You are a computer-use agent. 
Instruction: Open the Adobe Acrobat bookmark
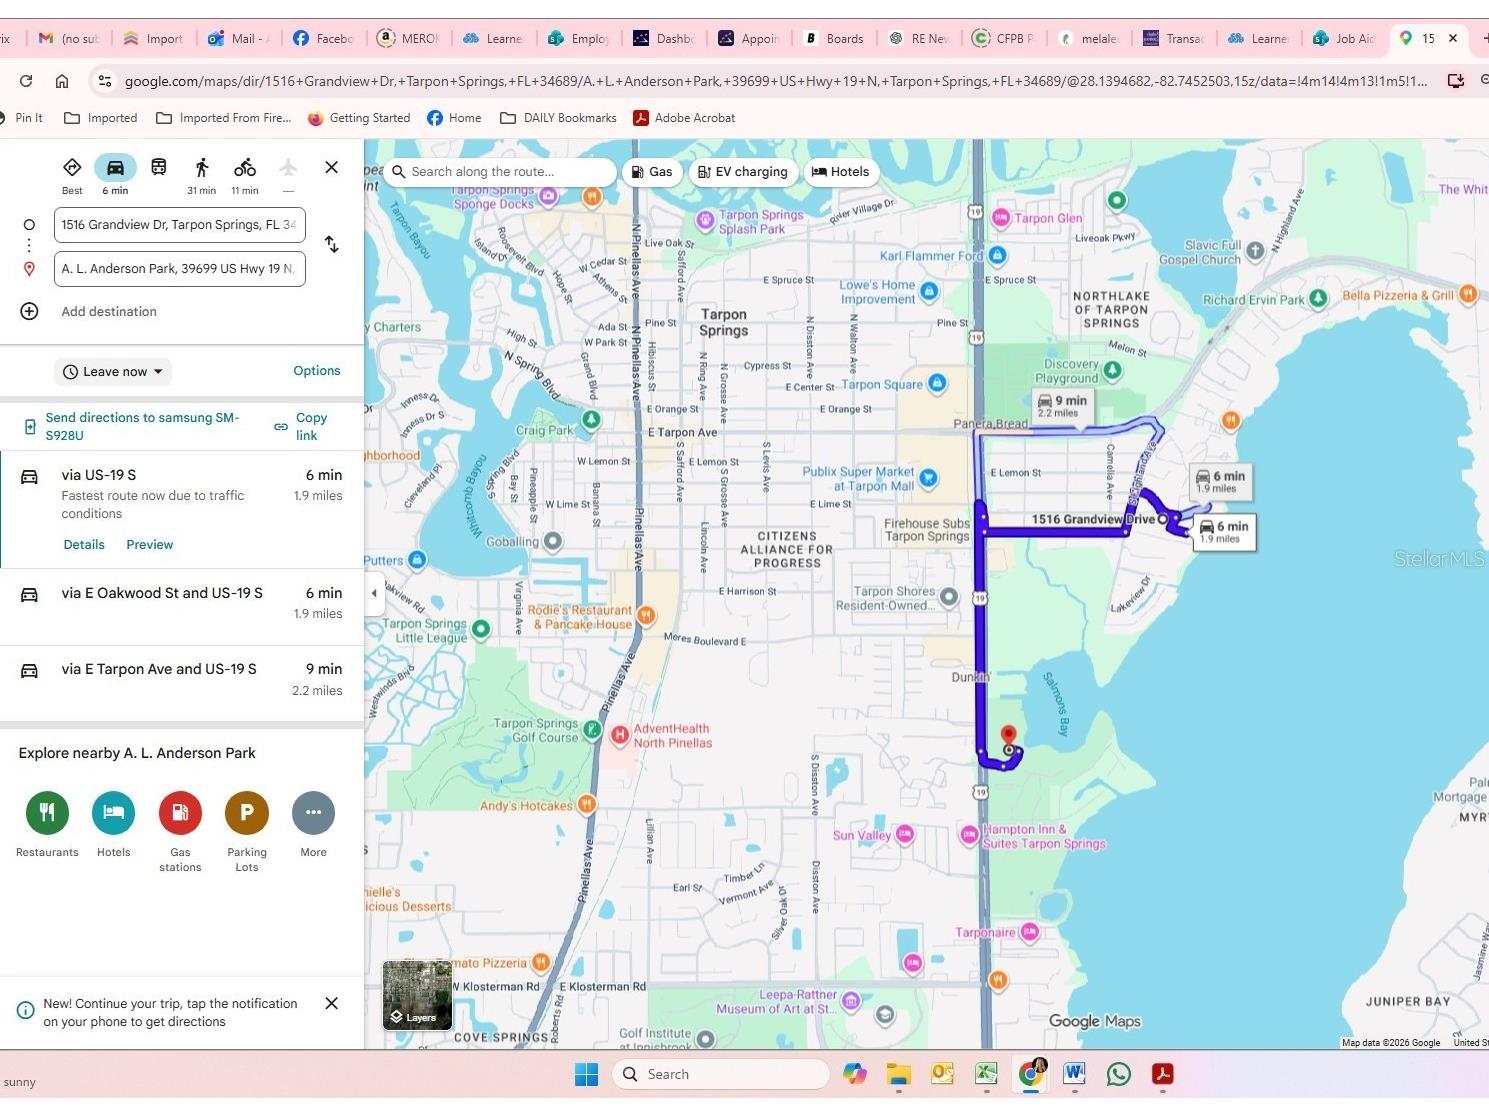tap(684, 118)
